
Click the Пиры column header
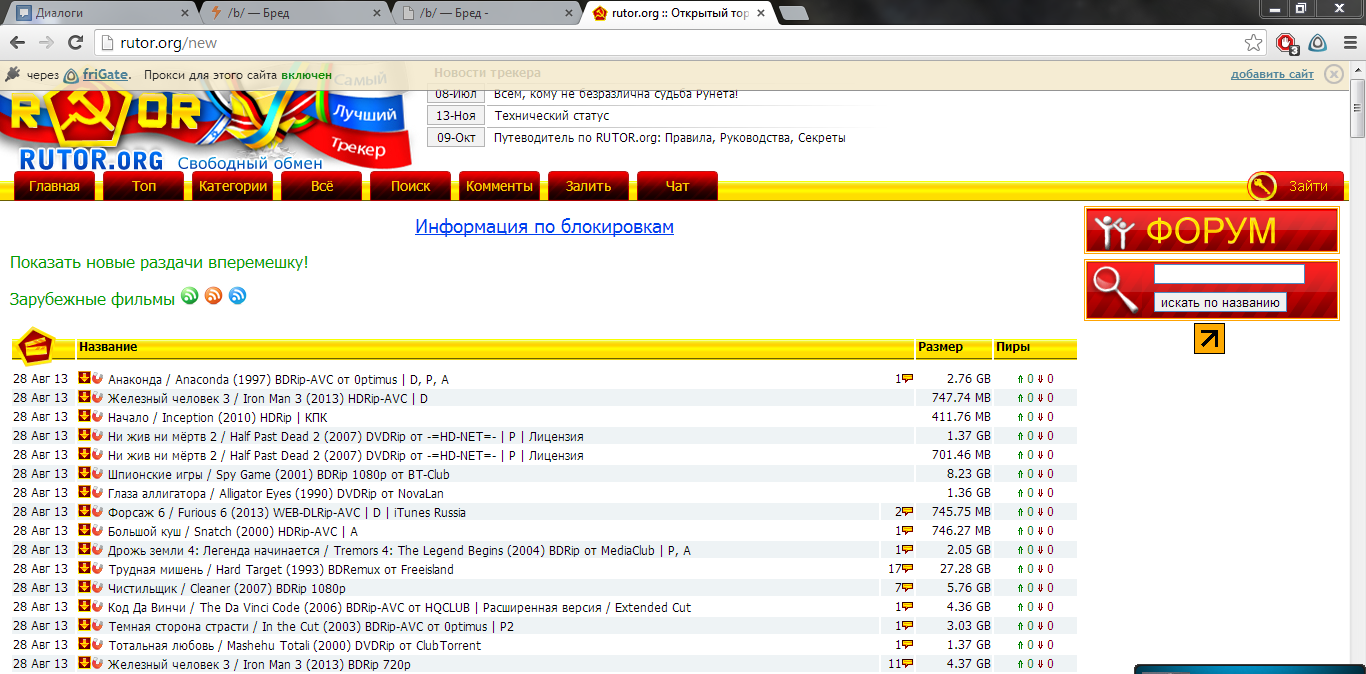point(1013,347)
